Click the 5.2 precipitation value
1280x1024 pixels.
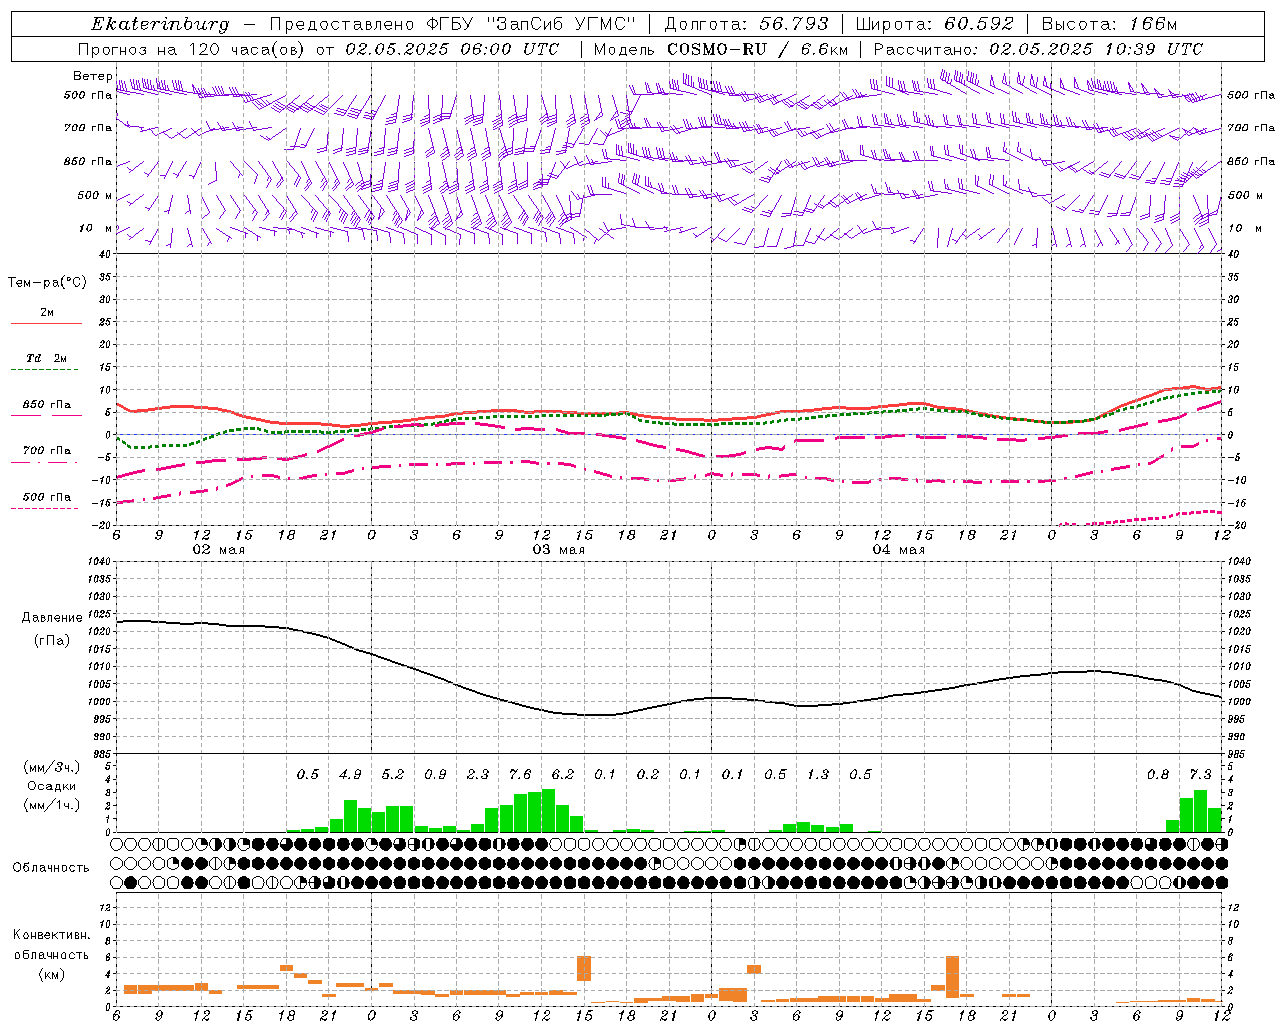pyautogui.click(x=393, y=774)
